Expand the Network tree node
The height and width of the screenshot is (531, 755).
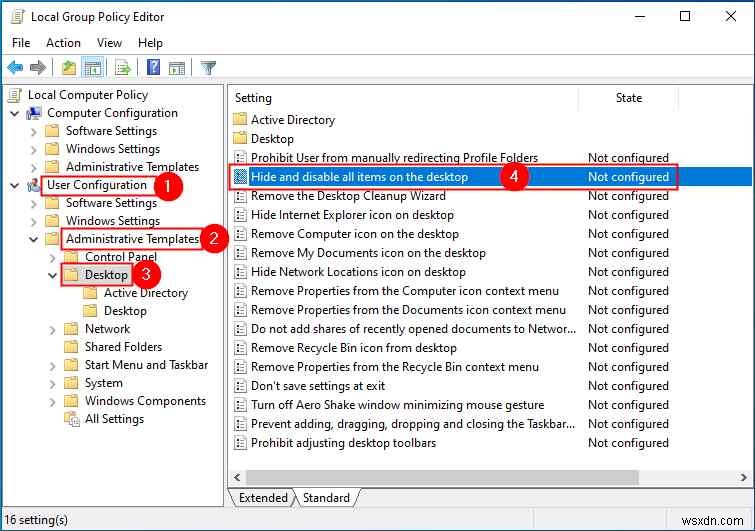pos(52,330)
